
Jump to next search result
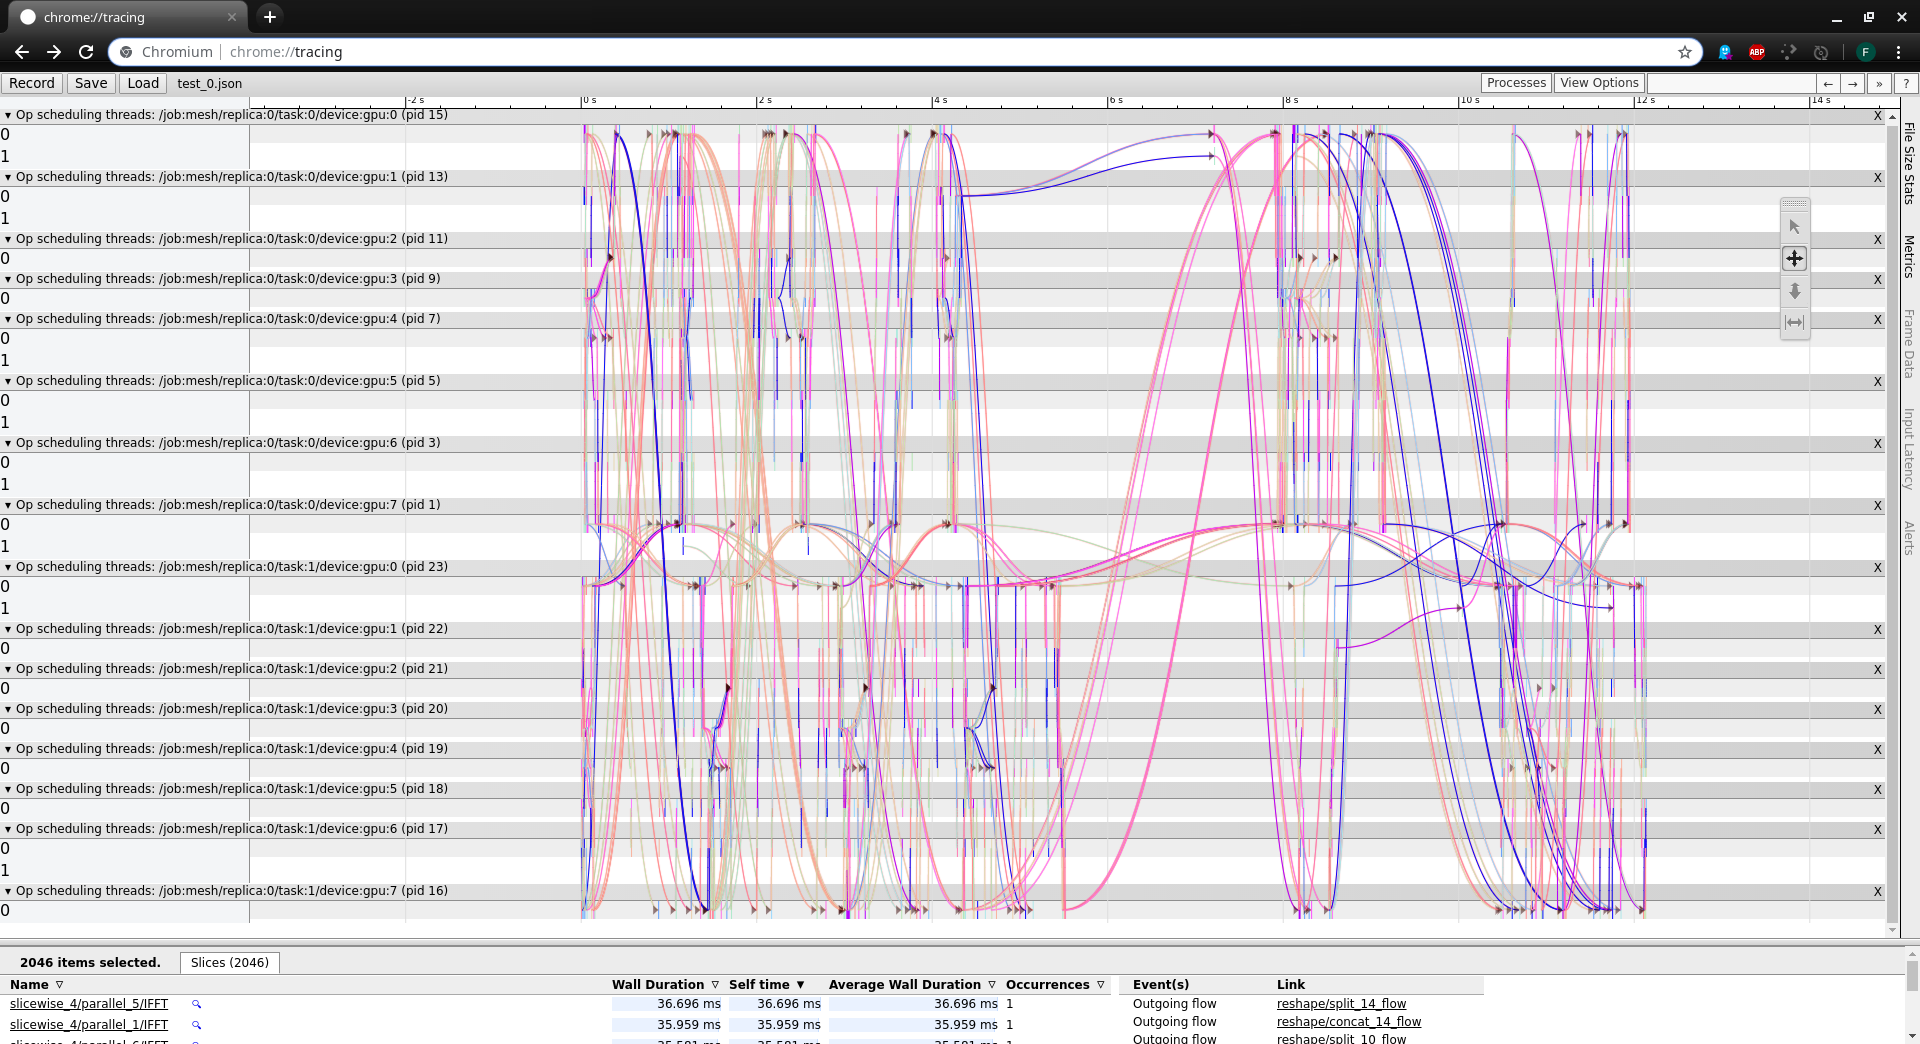click(1853, 84)
